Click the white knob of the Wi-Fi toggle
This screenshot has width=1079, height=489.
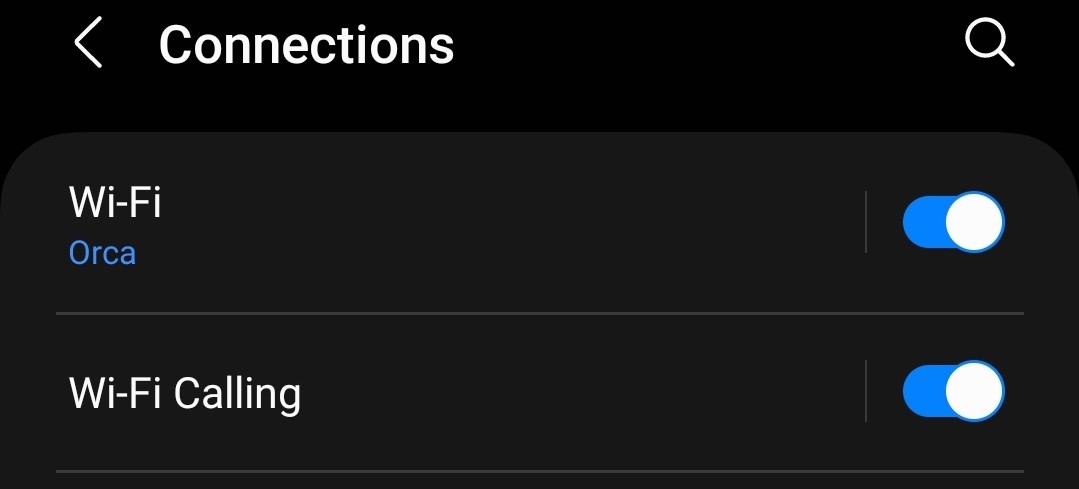[x=974, y=221]
